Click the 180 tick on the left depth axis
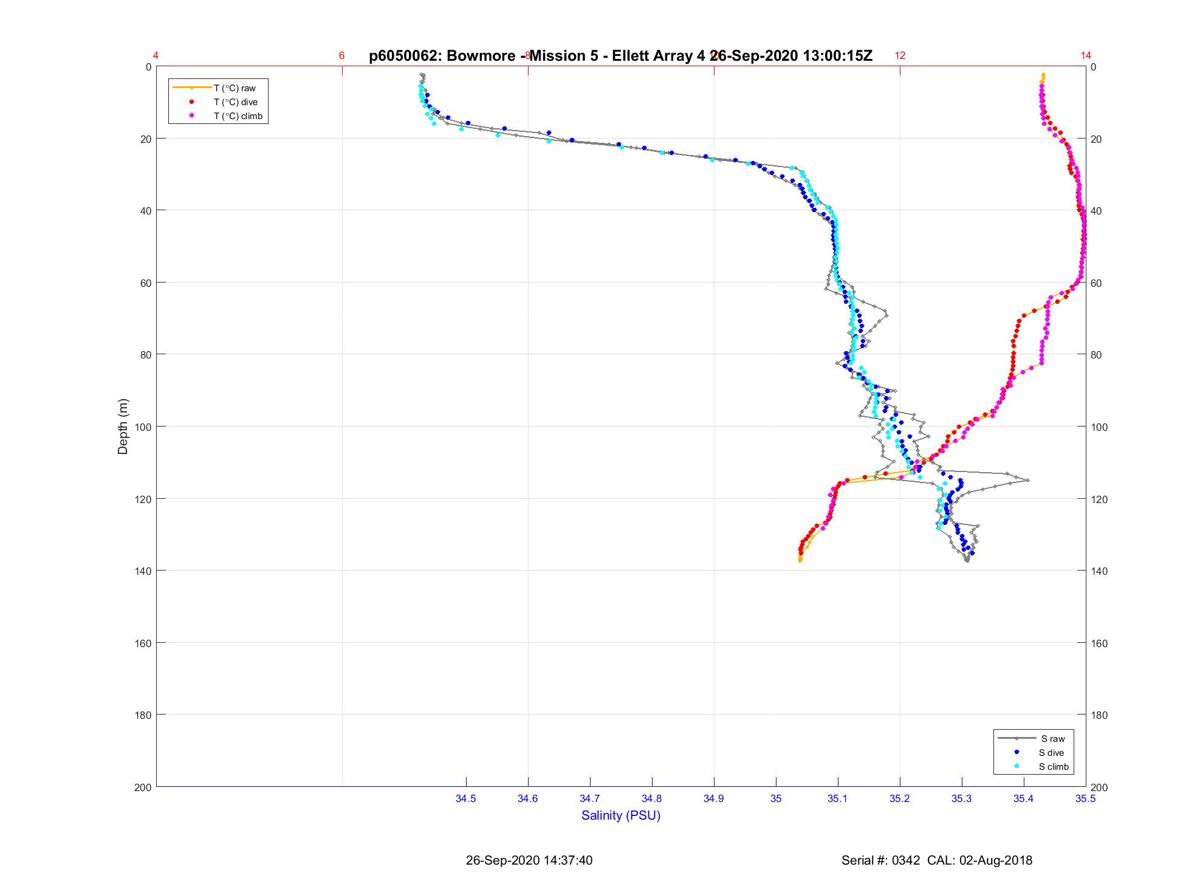 142,715
